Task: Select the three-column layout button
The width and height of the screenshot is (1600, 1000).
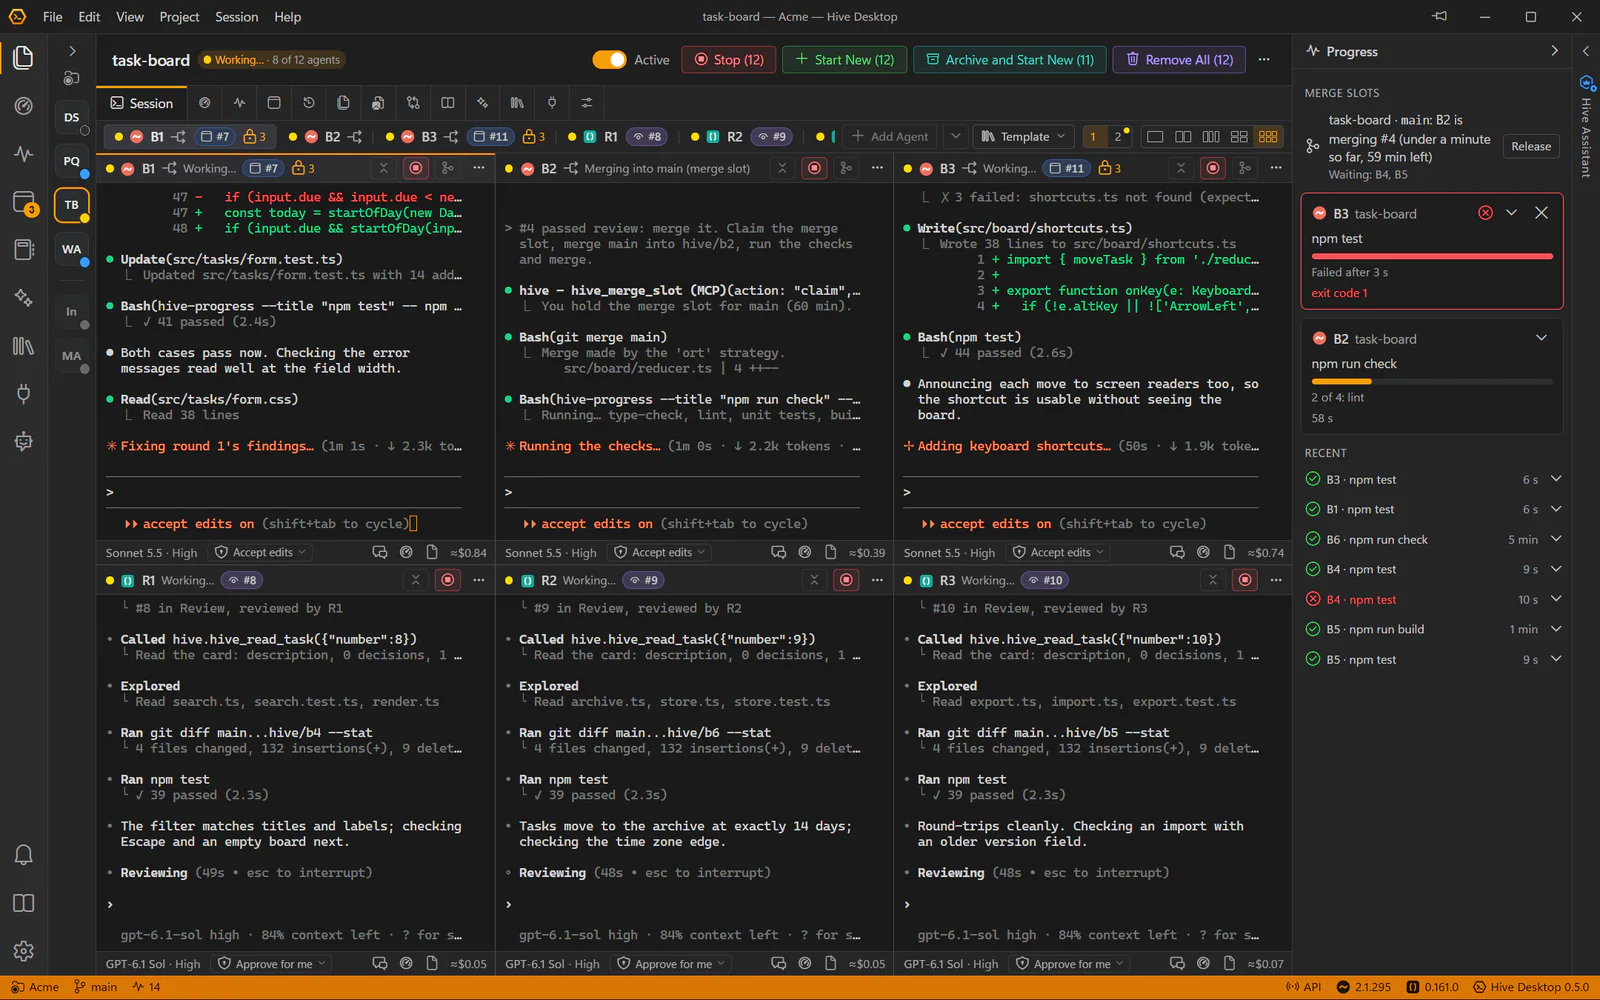Action: pyautogui.click(x=1211, y=136)
